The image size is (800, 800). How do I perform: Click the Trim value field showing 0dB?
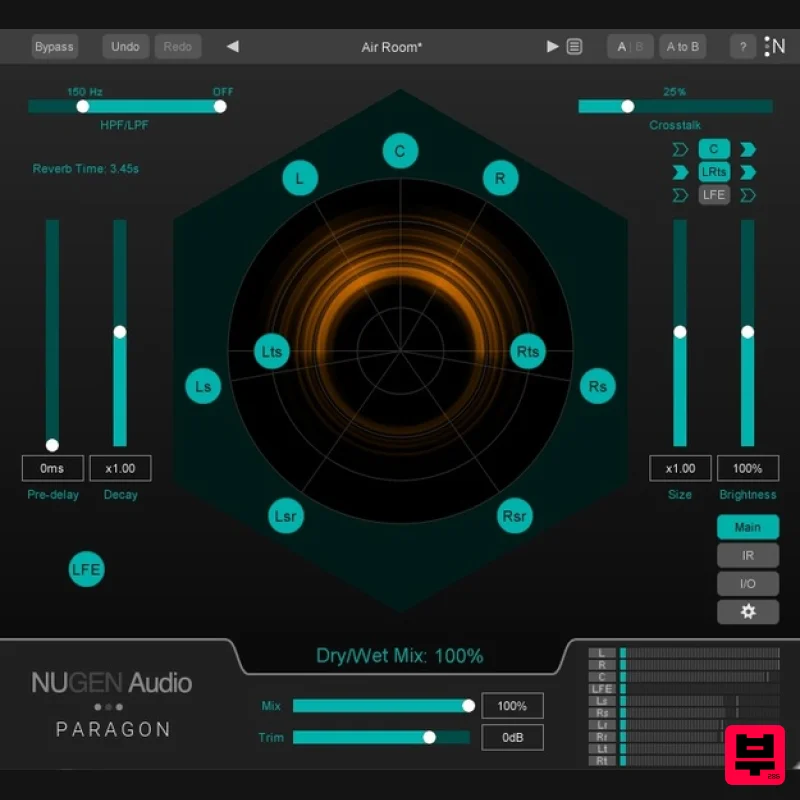[x=512, y=737]
